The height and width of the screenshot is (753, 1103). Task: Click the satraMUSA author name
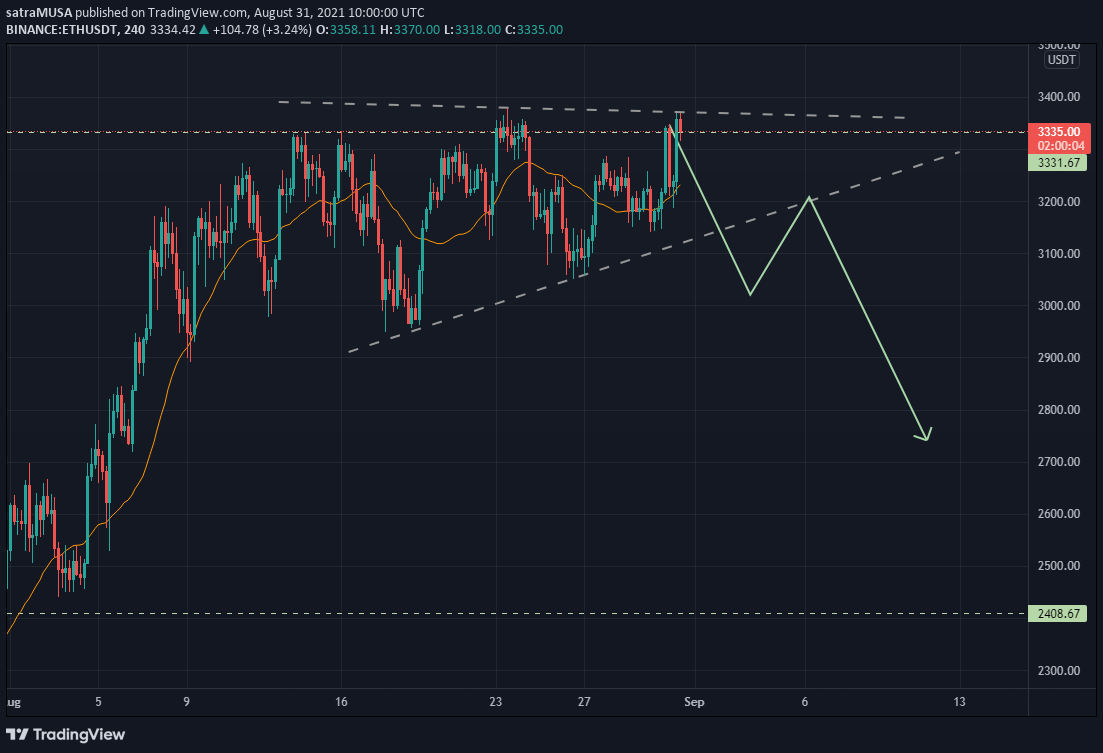tap(39, 13)
